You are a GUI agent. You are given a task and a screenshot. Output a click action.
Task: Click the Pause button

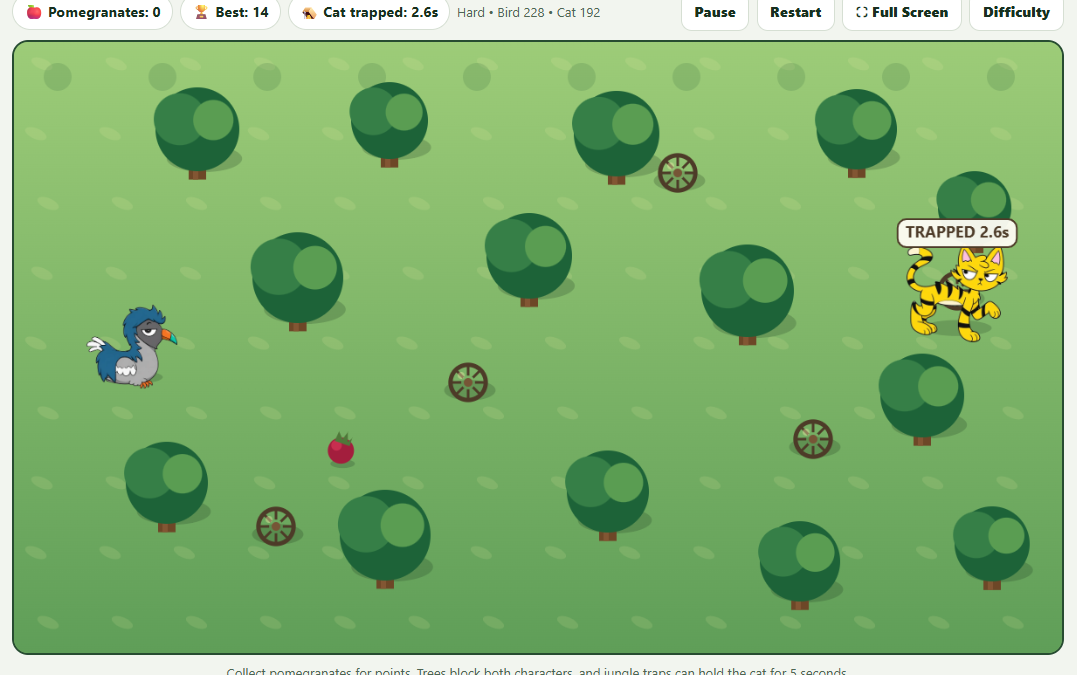click(714, 12)
